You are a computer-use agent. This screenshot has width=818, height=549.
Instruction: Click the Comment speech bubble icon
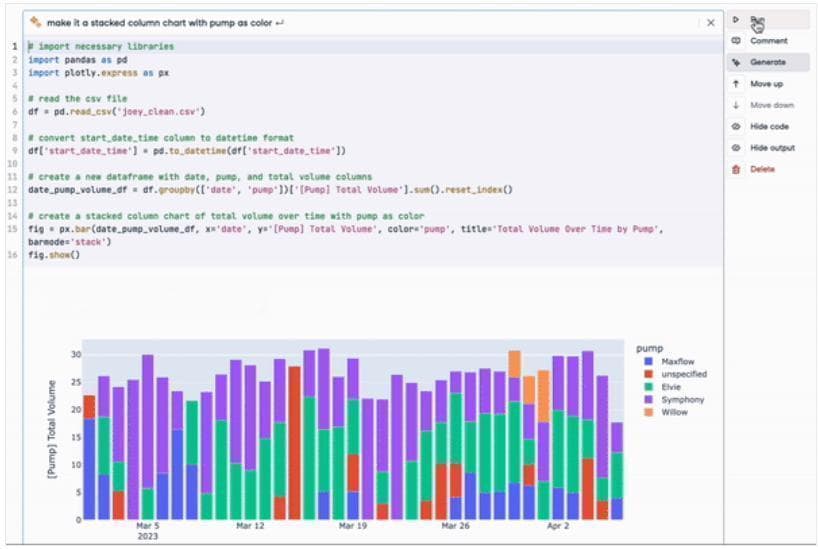[x=736, y=41]
